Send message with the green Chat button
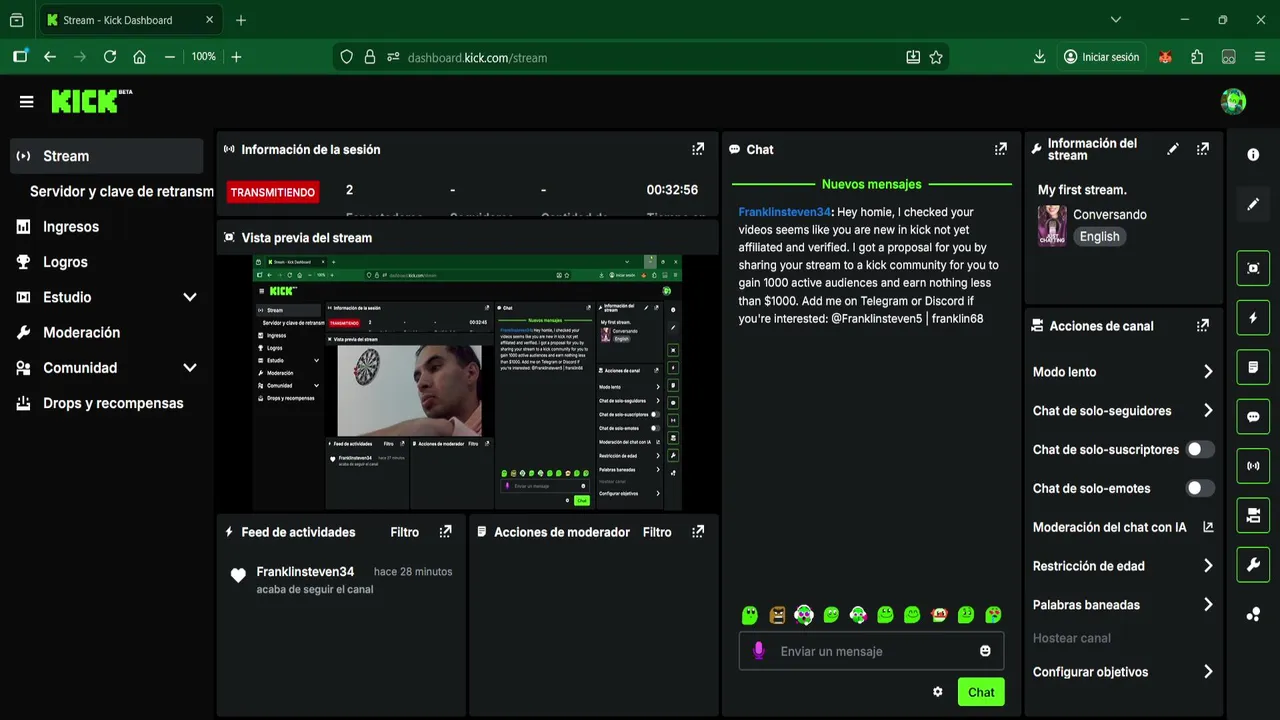This screenshot has width=1280, height=720. coord(981,692)
